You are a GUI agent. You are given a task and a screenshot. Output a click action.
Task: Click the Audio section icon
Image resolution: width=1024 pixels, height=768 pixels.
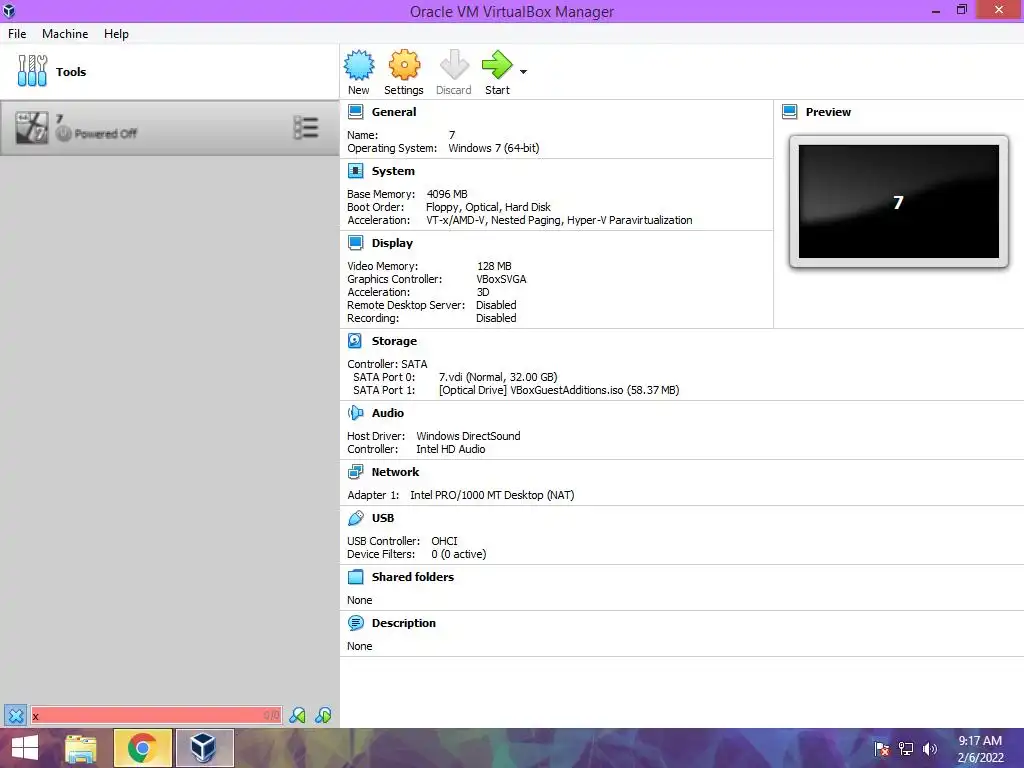click(x=355, y=413)
